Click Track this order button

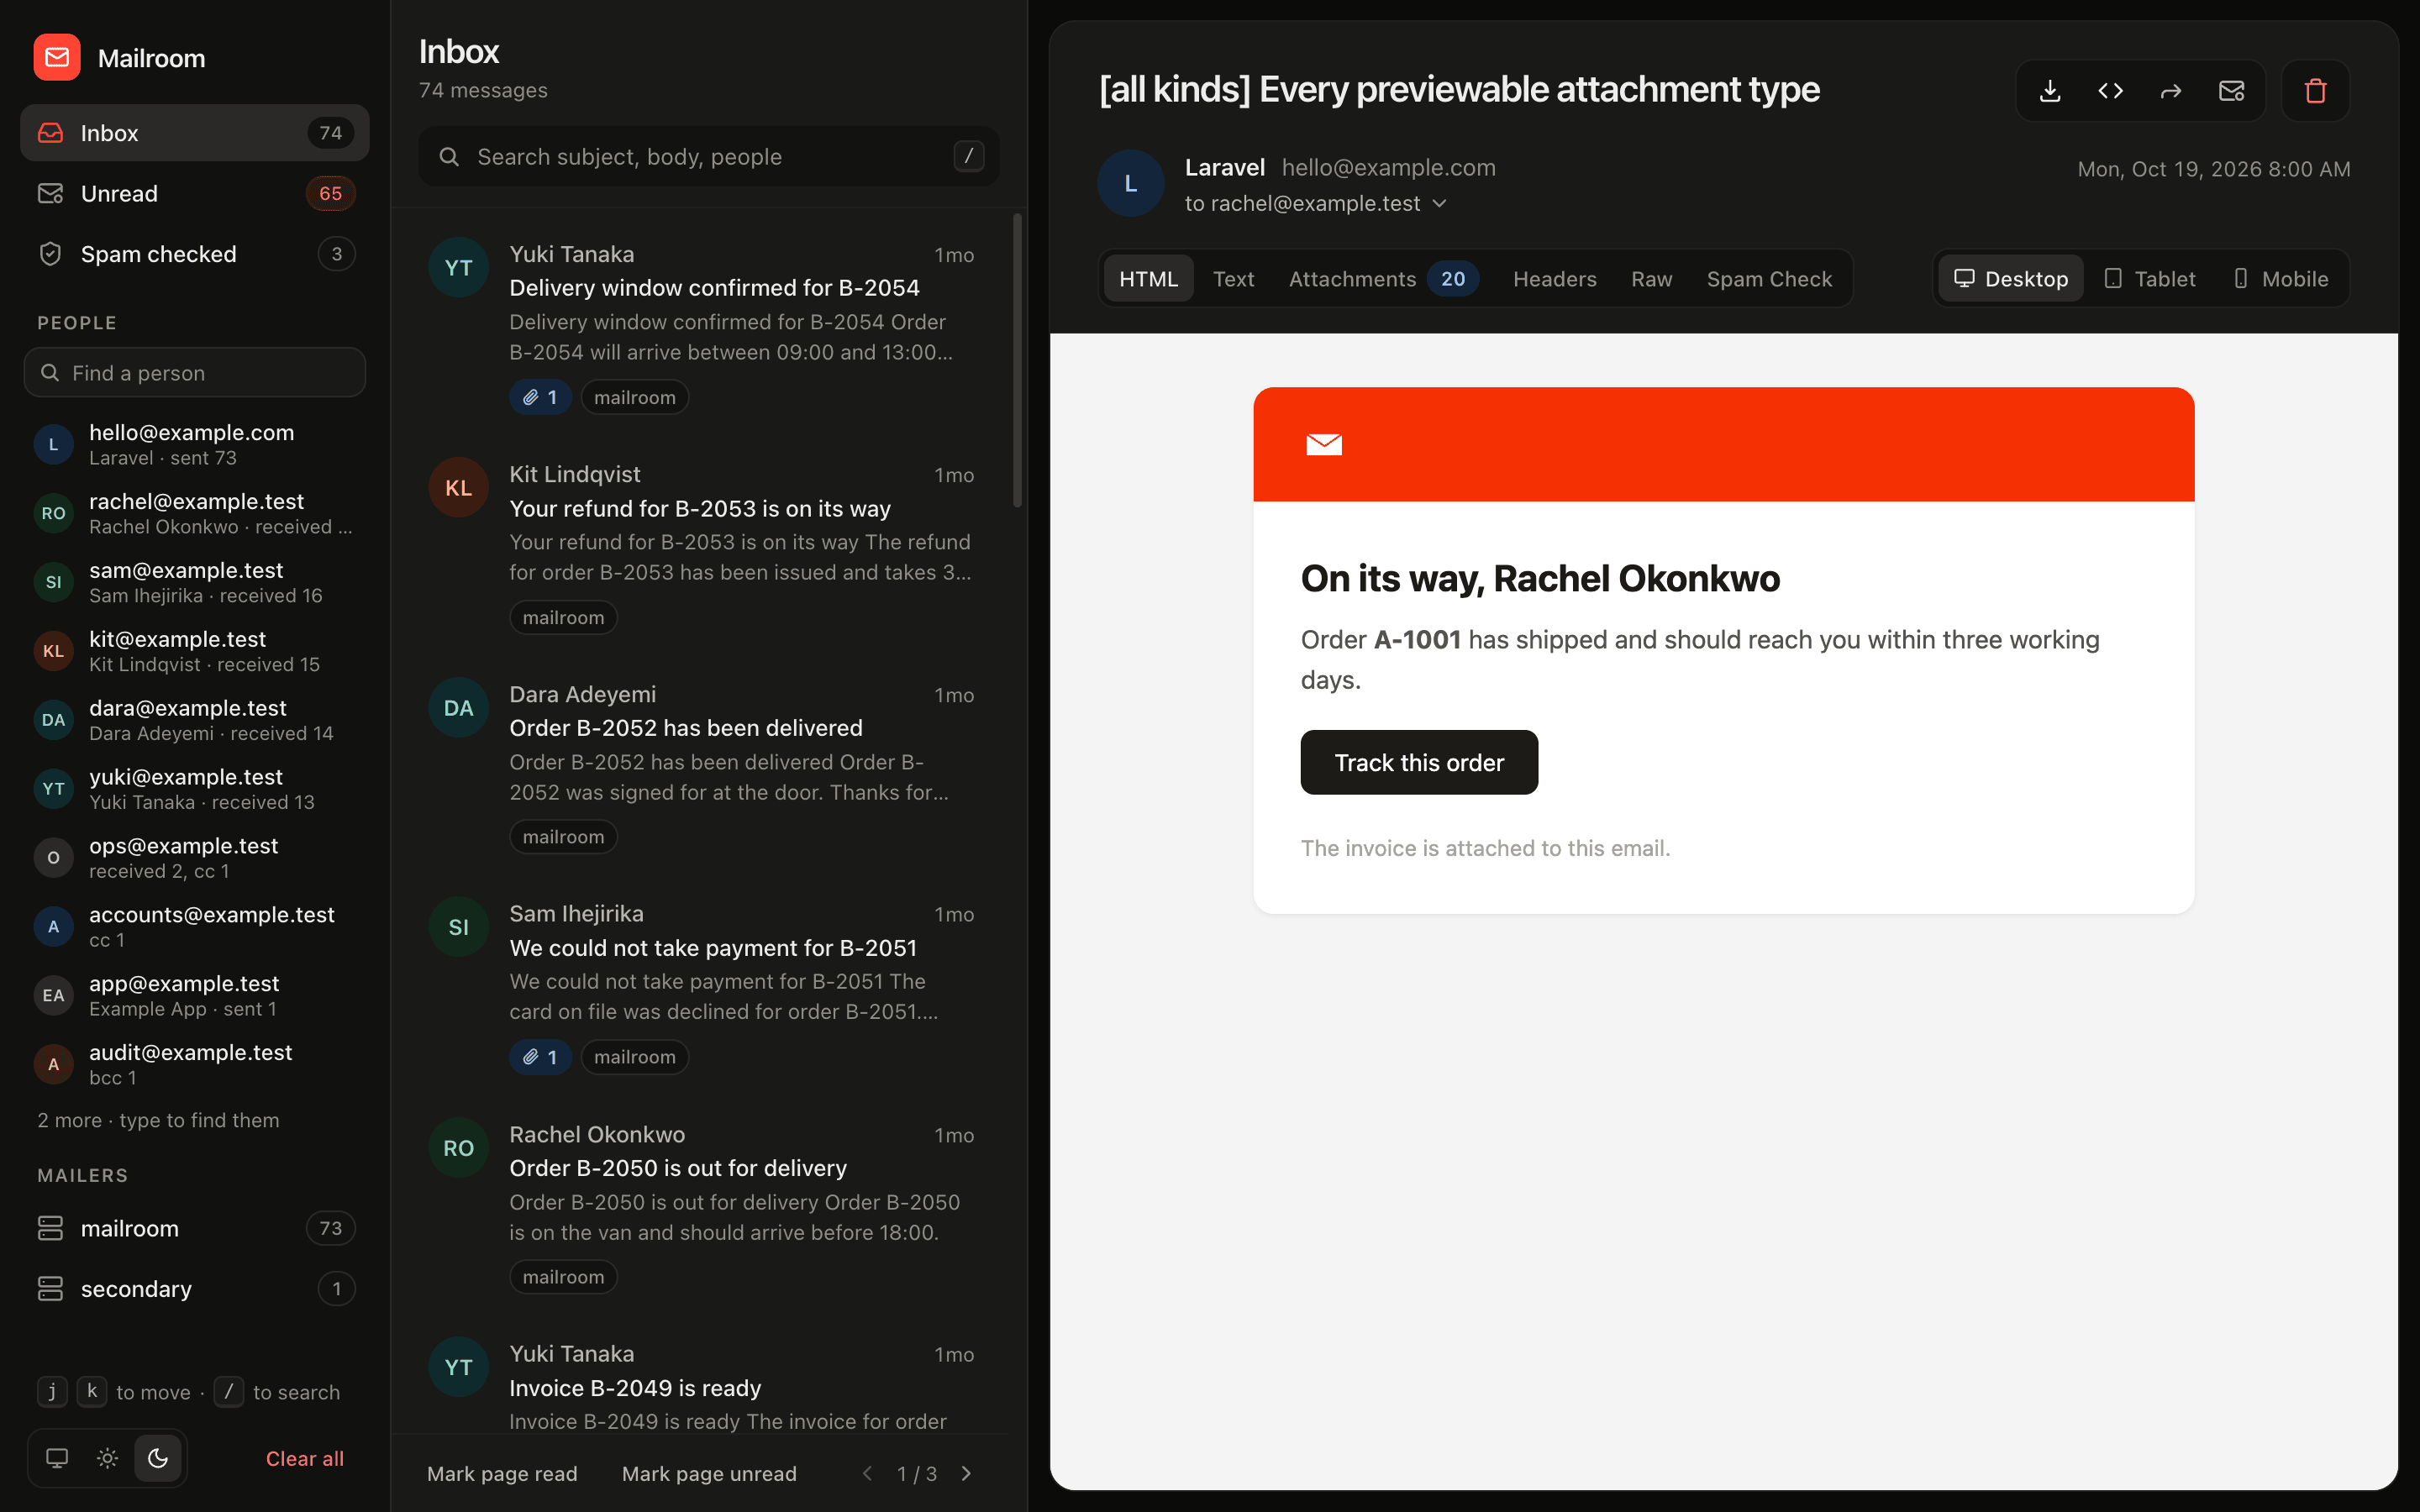(x=1418, y=762)
